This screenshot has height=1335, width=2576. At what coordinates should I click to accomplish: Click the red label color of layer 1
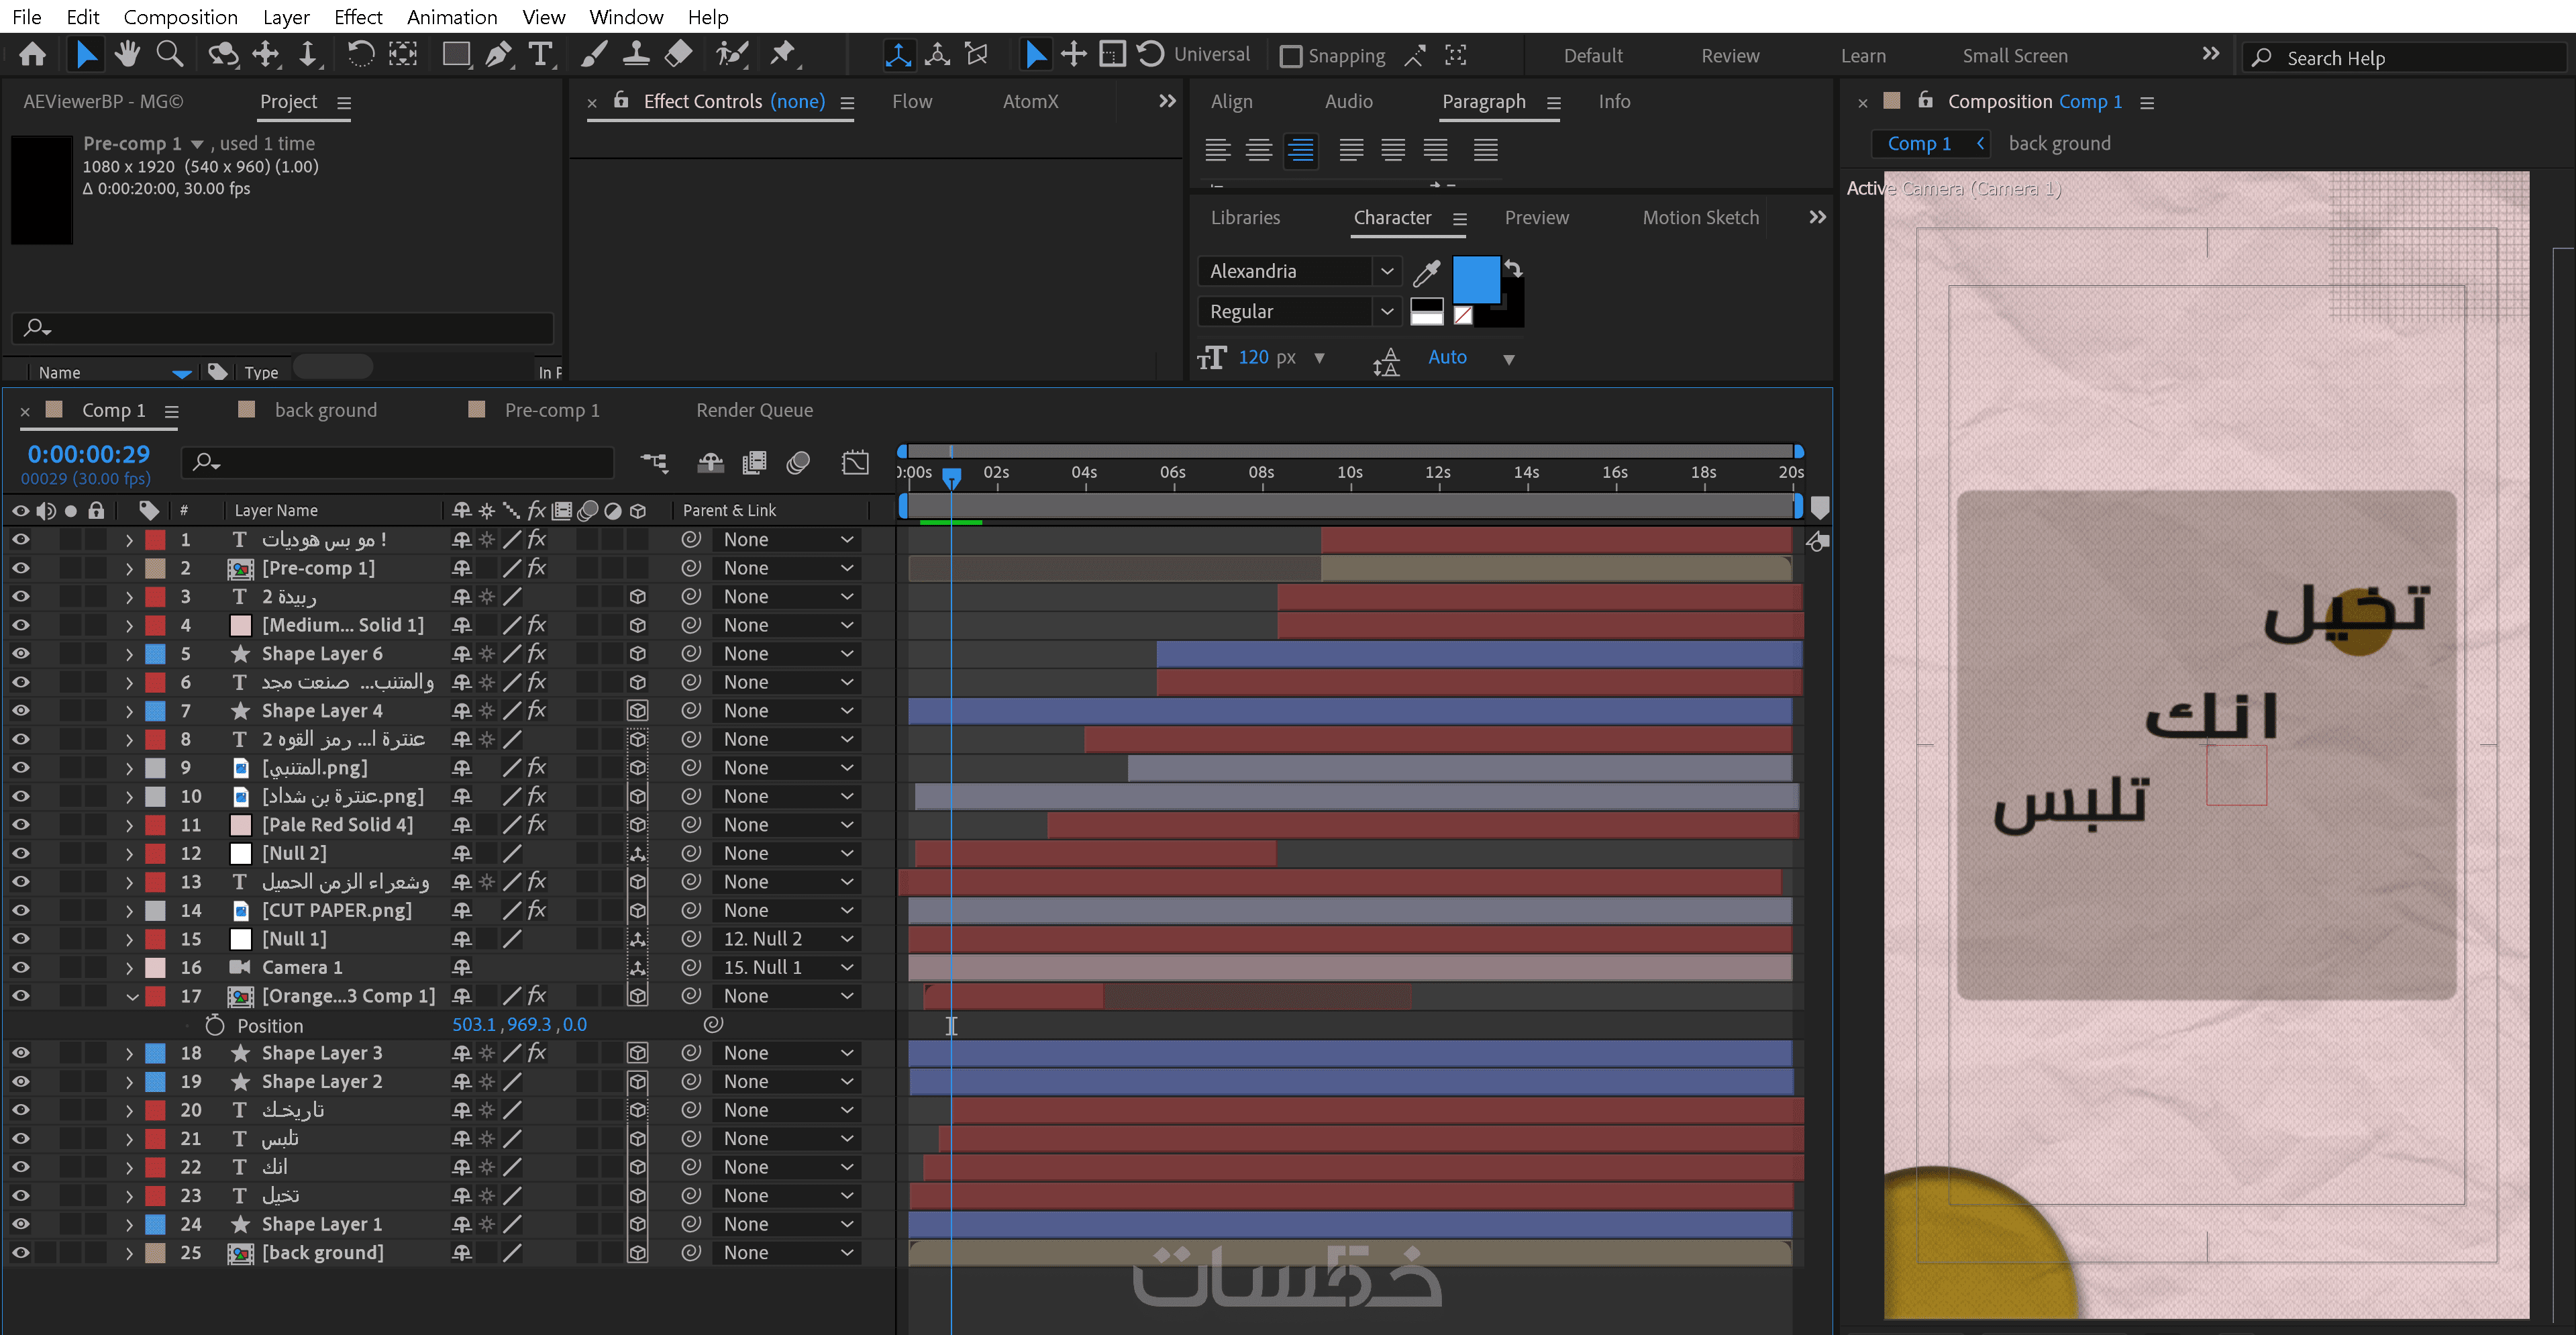coord(156,539)
